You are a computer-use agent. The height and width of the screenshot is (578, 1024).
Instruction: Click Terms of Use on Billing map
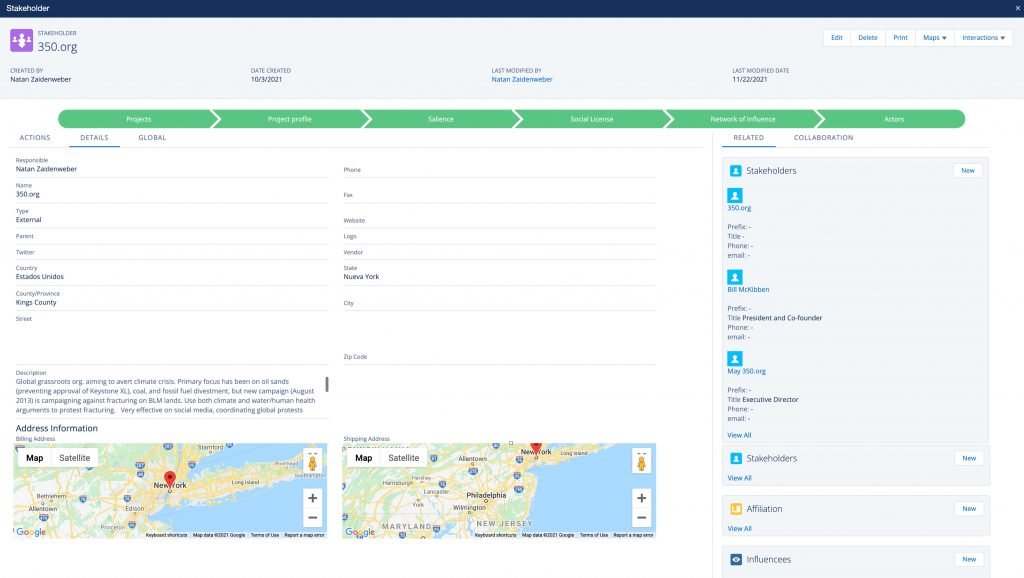(x=264, y=536)
